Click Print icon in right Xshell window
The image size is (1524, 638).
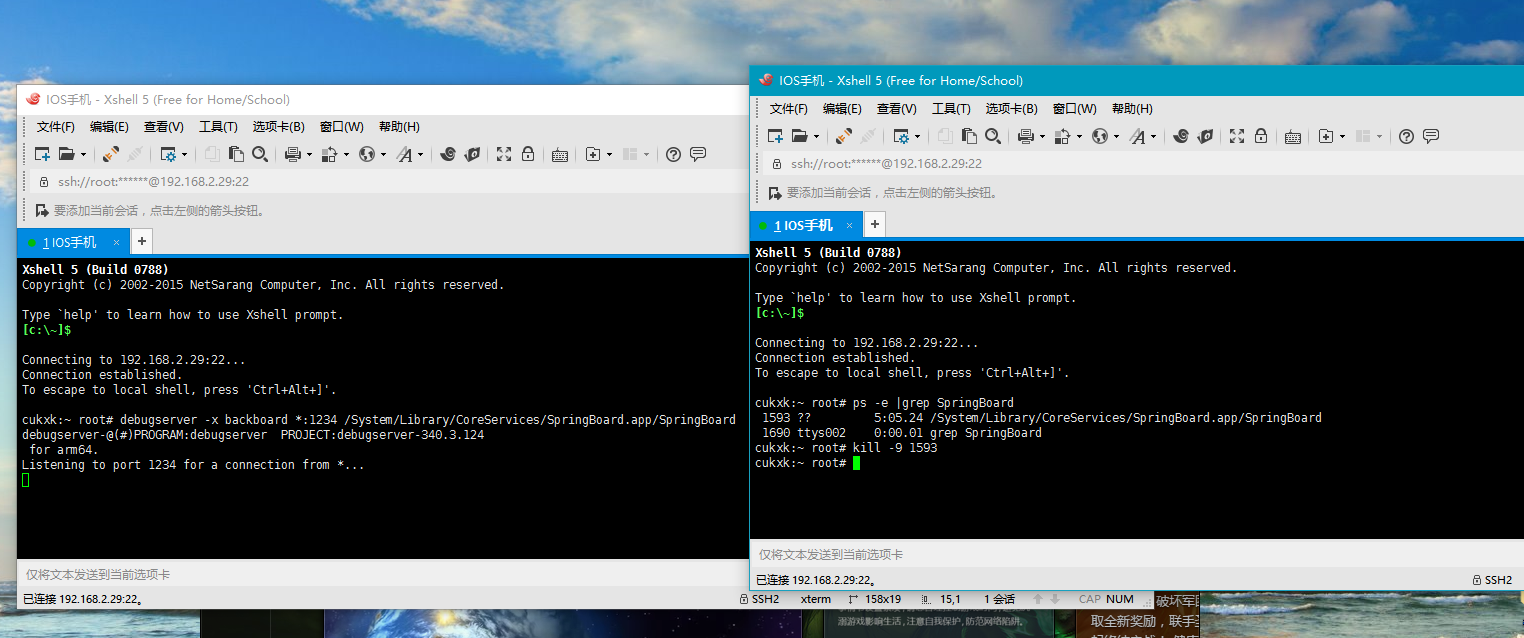tap(1025, 136)
